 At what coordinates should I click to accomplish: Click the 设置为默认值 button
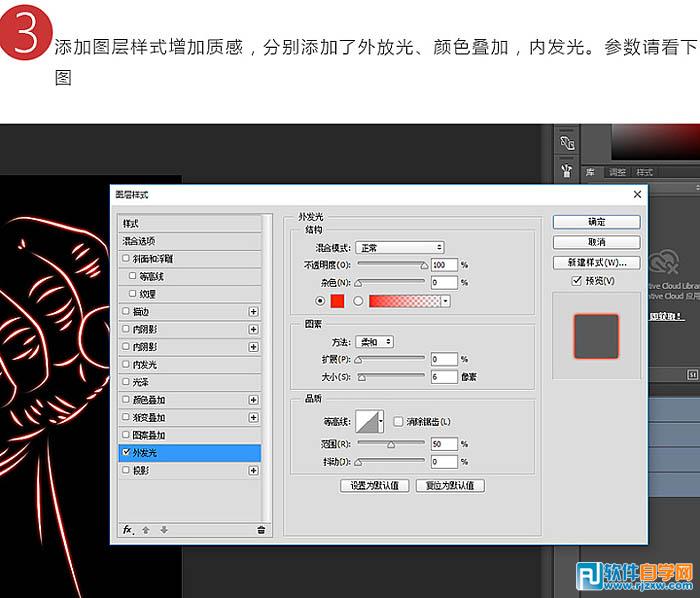click(374, 486)
